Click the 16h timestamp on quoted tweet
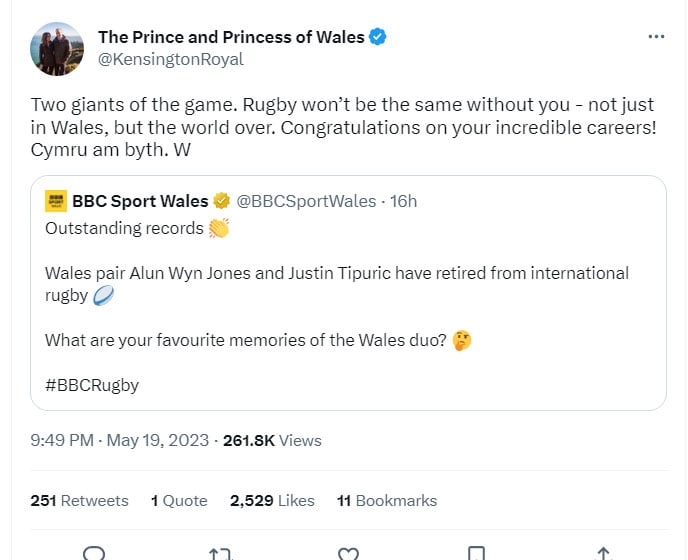Image resolution: width=688 pixels, height=560 pixels. [x=403, y=201]
